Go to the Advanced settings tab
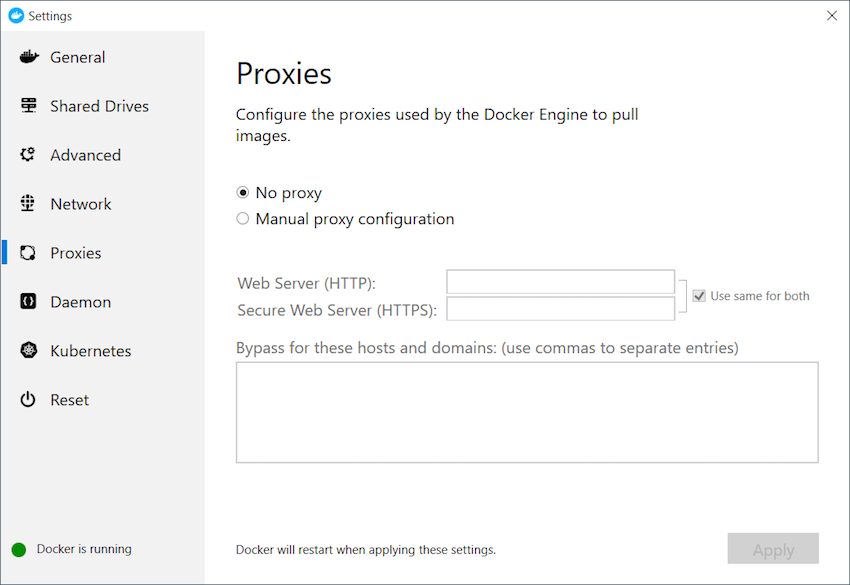 86,155
